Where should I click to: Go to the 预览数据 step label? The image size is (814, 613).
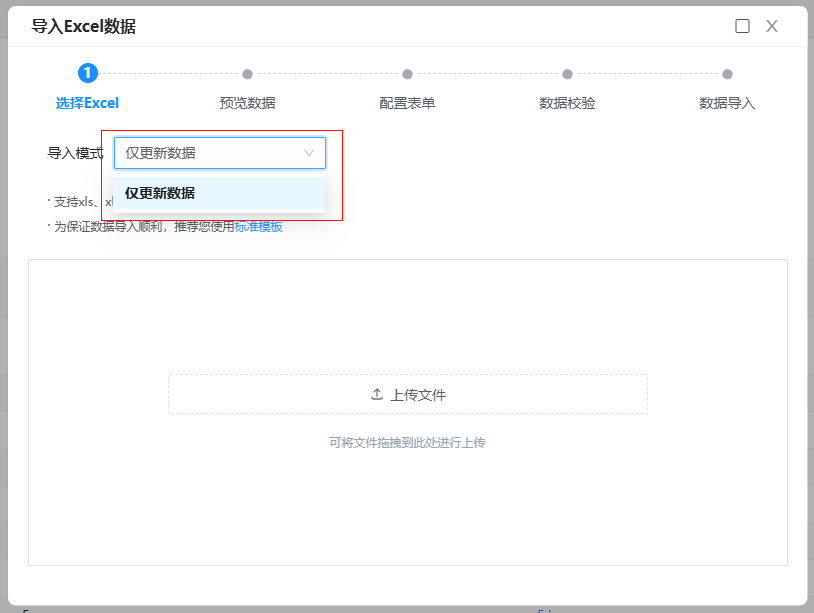[247, 103]
